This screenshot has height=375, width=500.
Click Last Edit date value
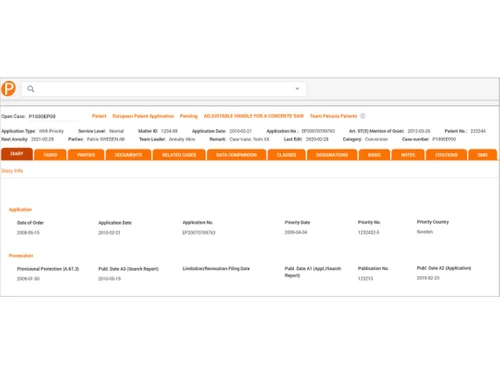coord(317,139)
